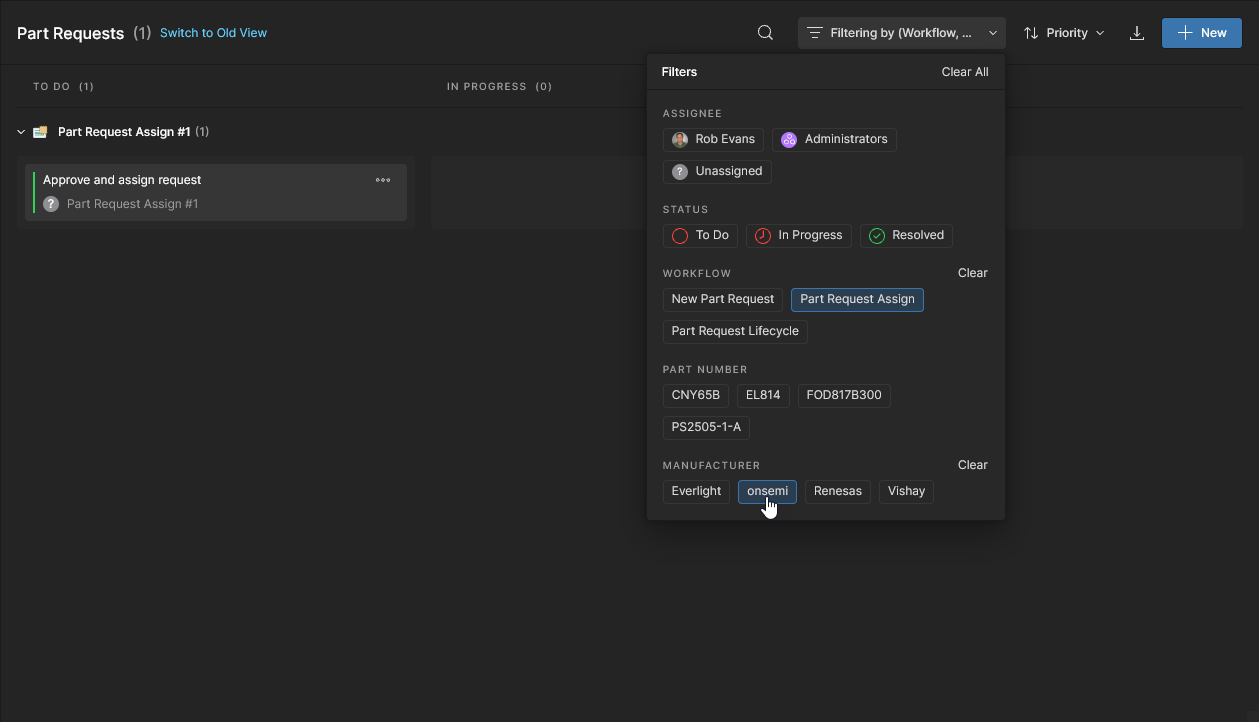Click the download export icon
Viewport: 1259px width, 722px height.
tap(1136, 33)
